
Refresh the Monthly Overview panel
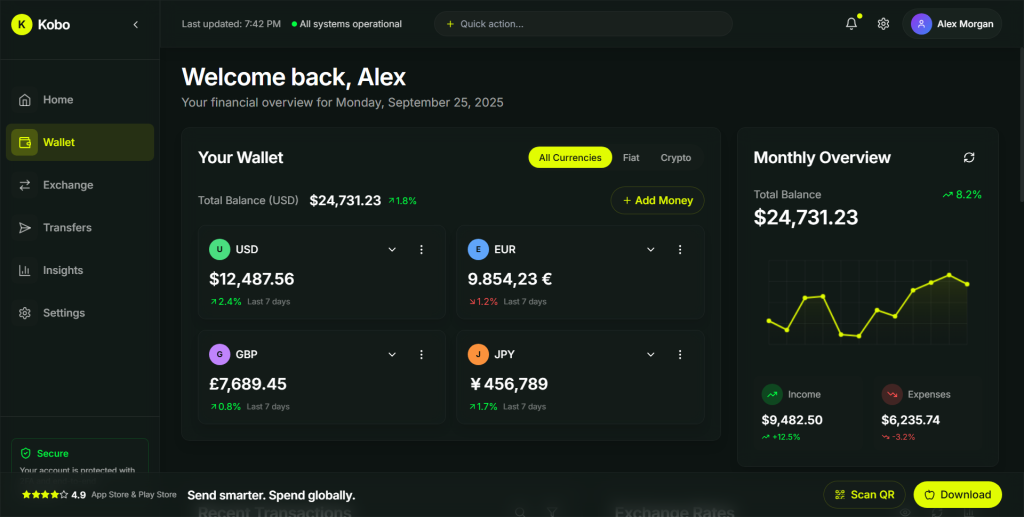(x=968, y=157)
